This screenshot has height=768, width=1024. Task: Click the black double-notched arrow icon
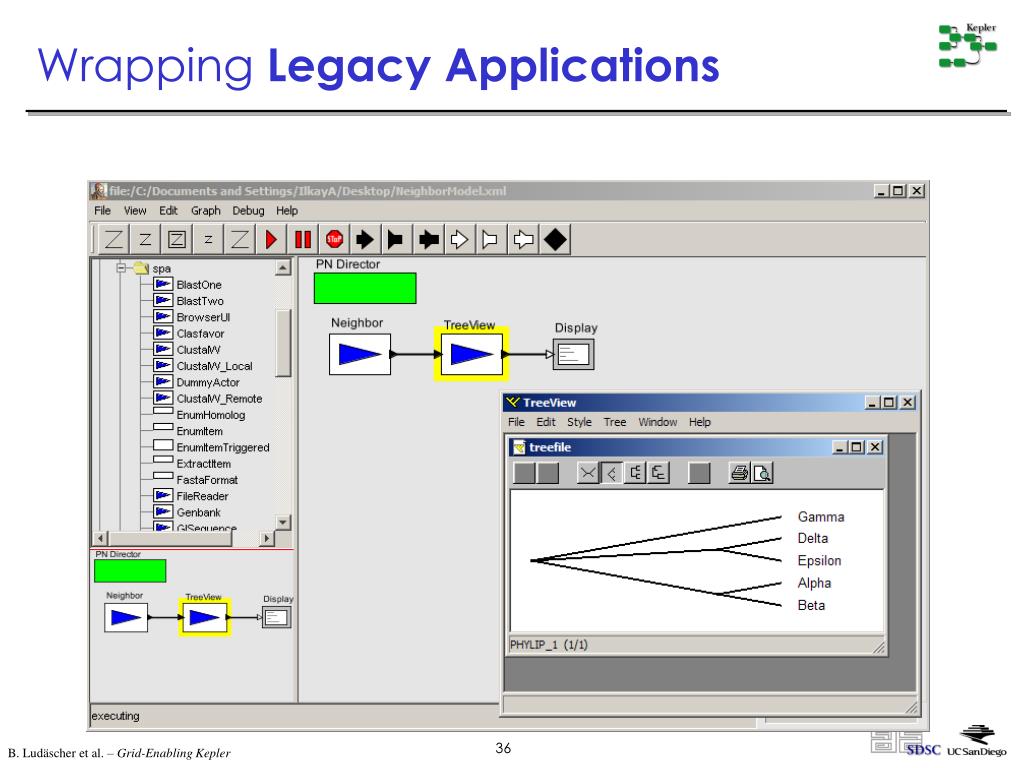click(x=428, y=239)
